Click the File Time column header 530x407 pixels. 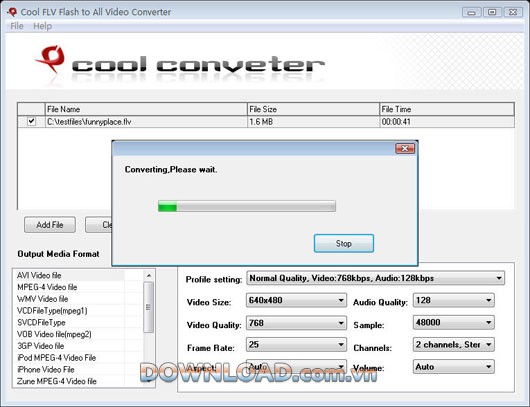[447, 109]
